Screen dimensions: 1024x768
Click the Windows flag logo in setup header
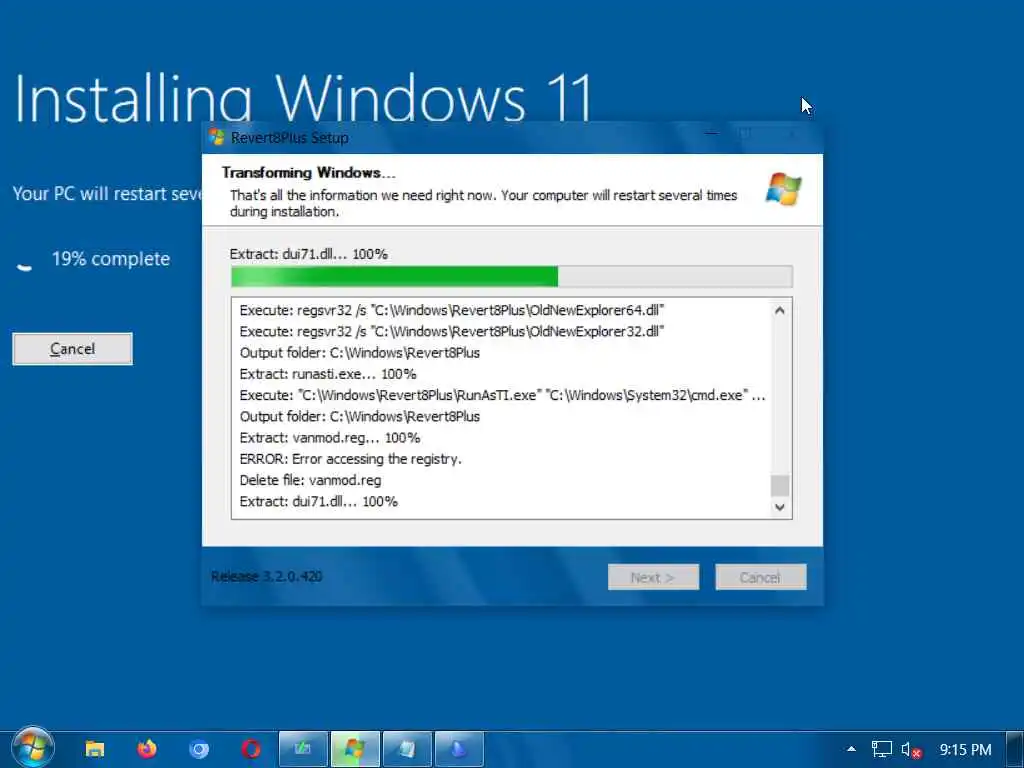click(784, 189)
